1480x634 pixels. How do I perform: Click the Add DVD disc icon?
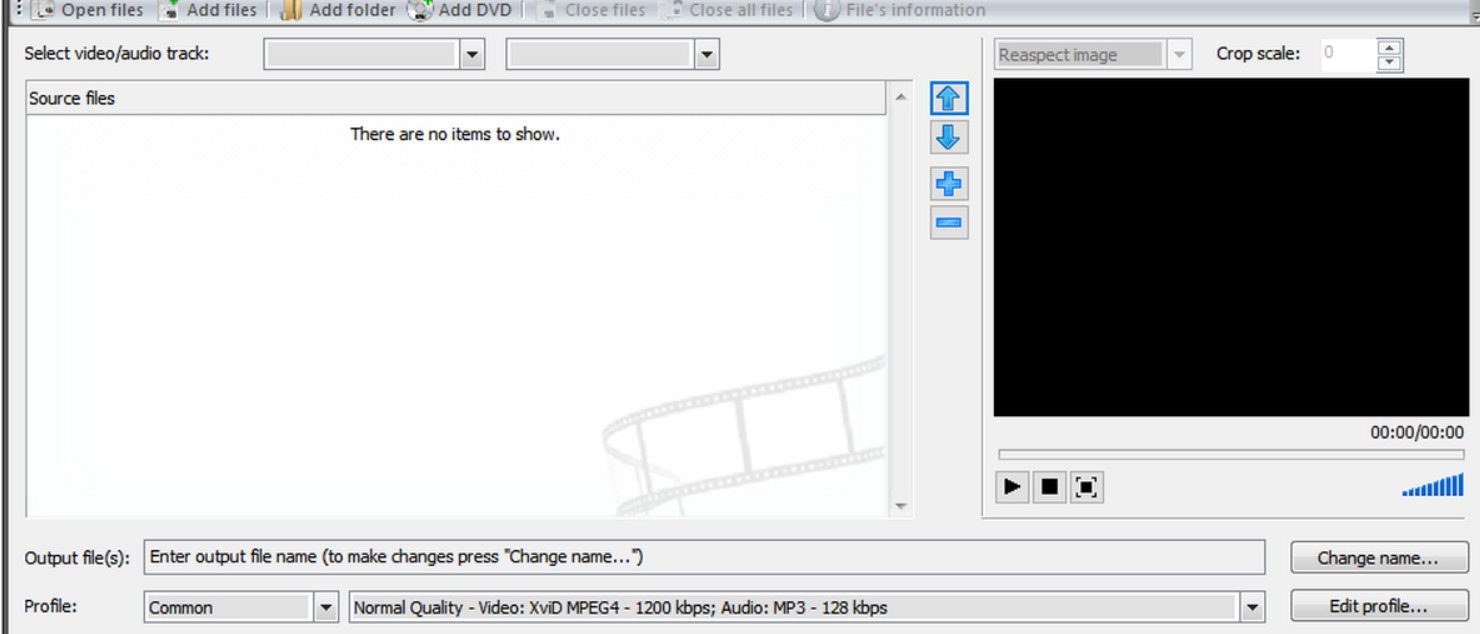tap(420, 10)
